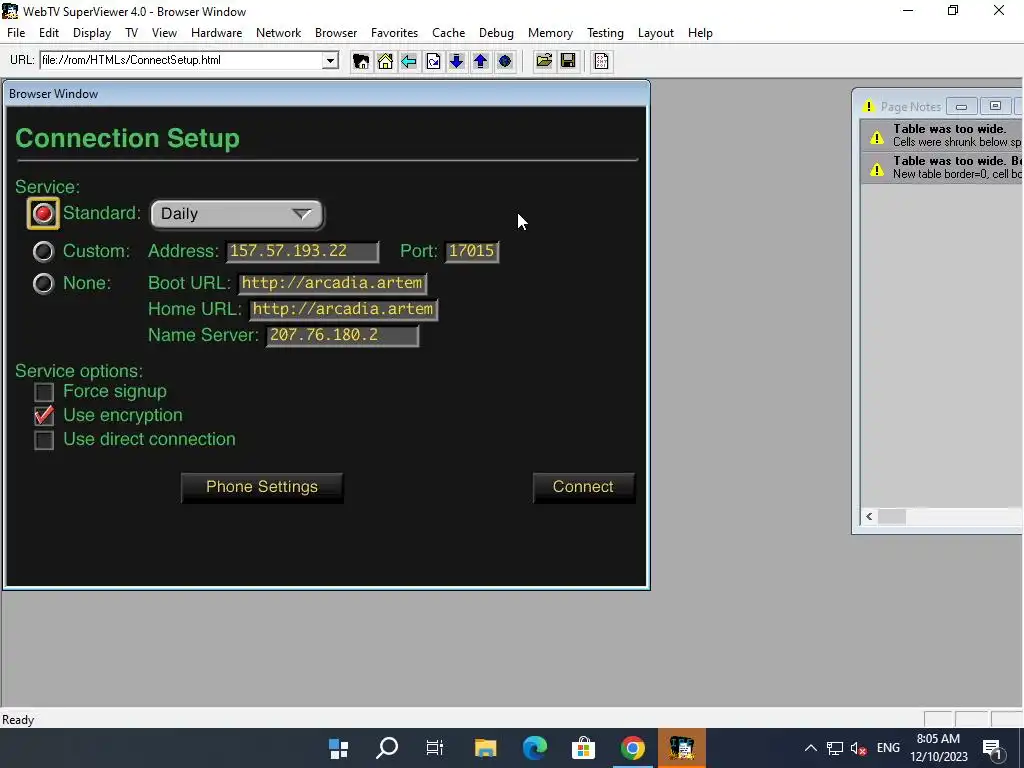This screenshot has height=768, width=1024.
Task: Minimize the Page Notes panel
Action: click(x=961, y=106)
